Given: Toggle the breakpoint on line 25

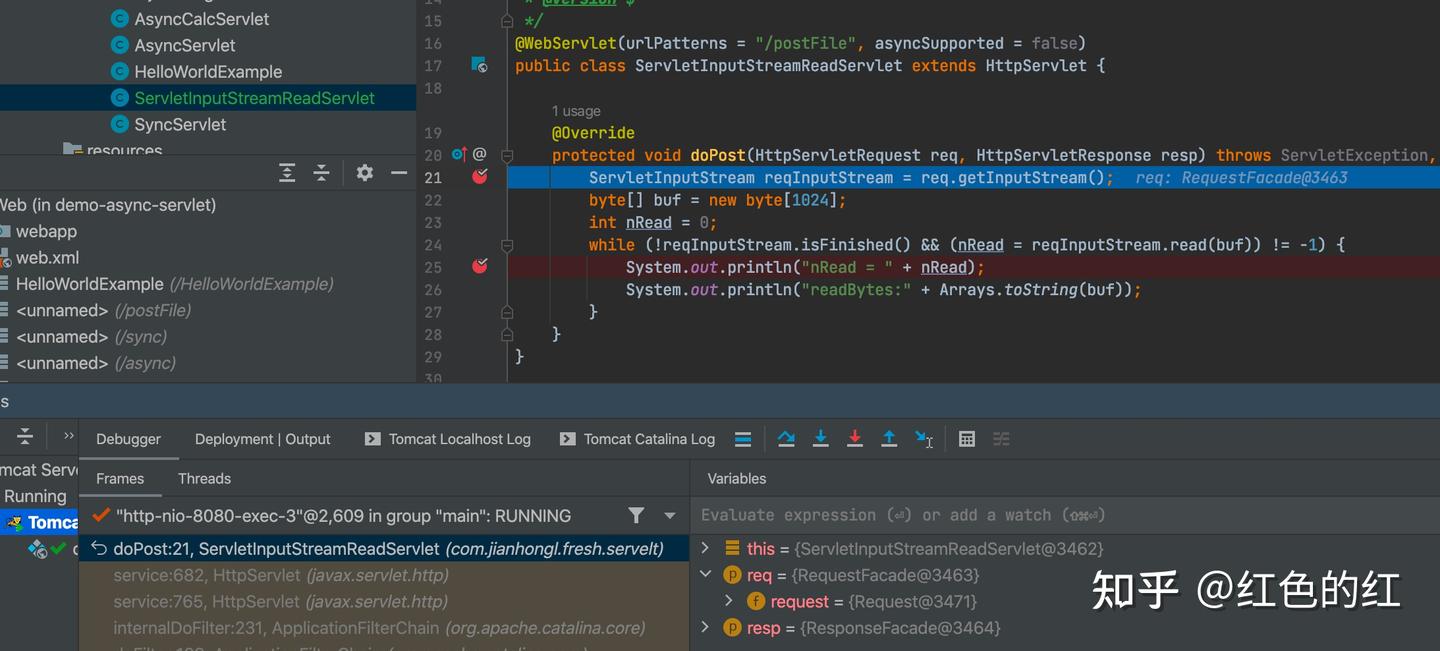Looking at the screenshot, I should click(479, 266).
